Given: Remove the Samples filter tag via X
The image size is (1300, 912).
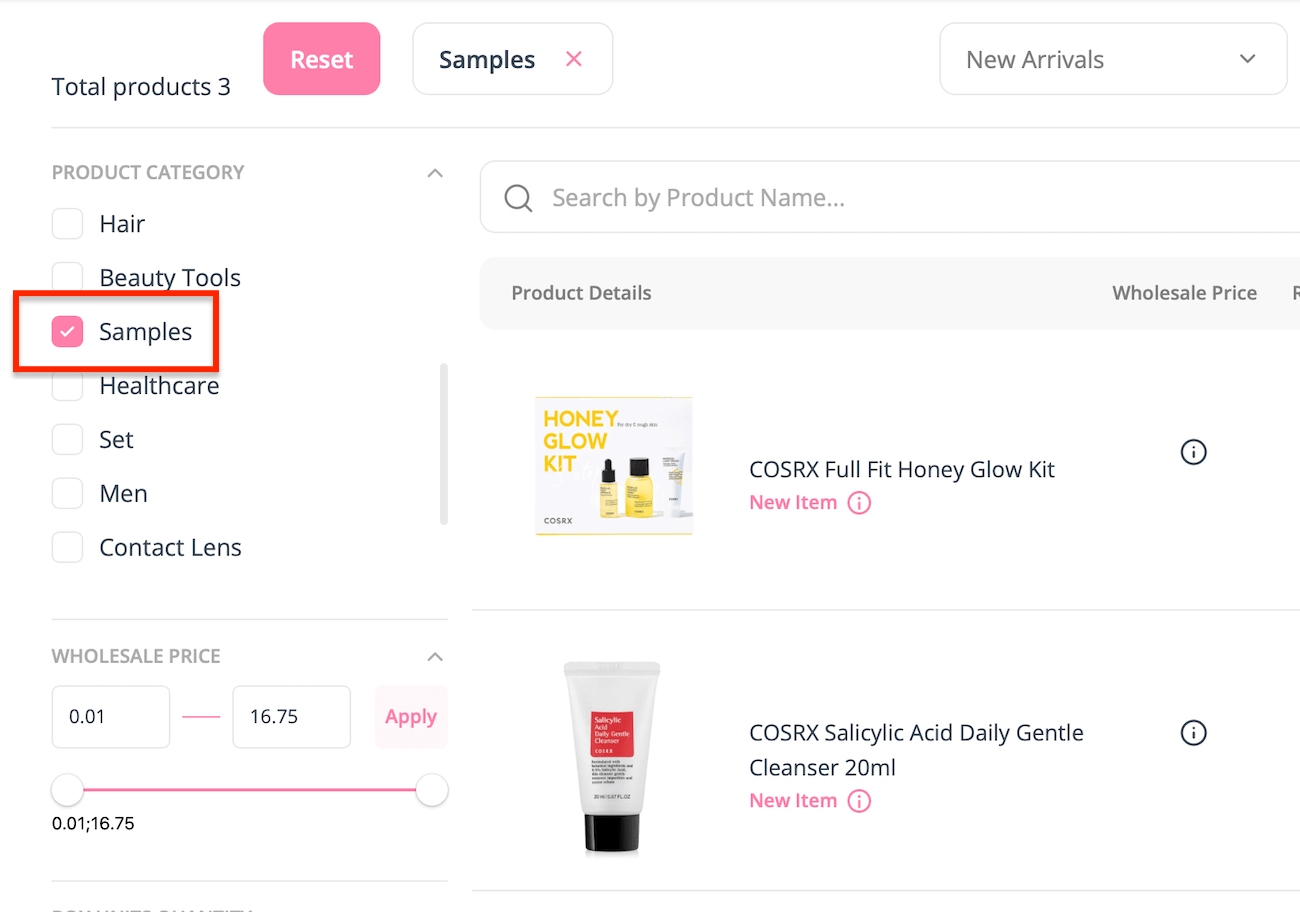Looking at the screenshot, I should [574, 59].
